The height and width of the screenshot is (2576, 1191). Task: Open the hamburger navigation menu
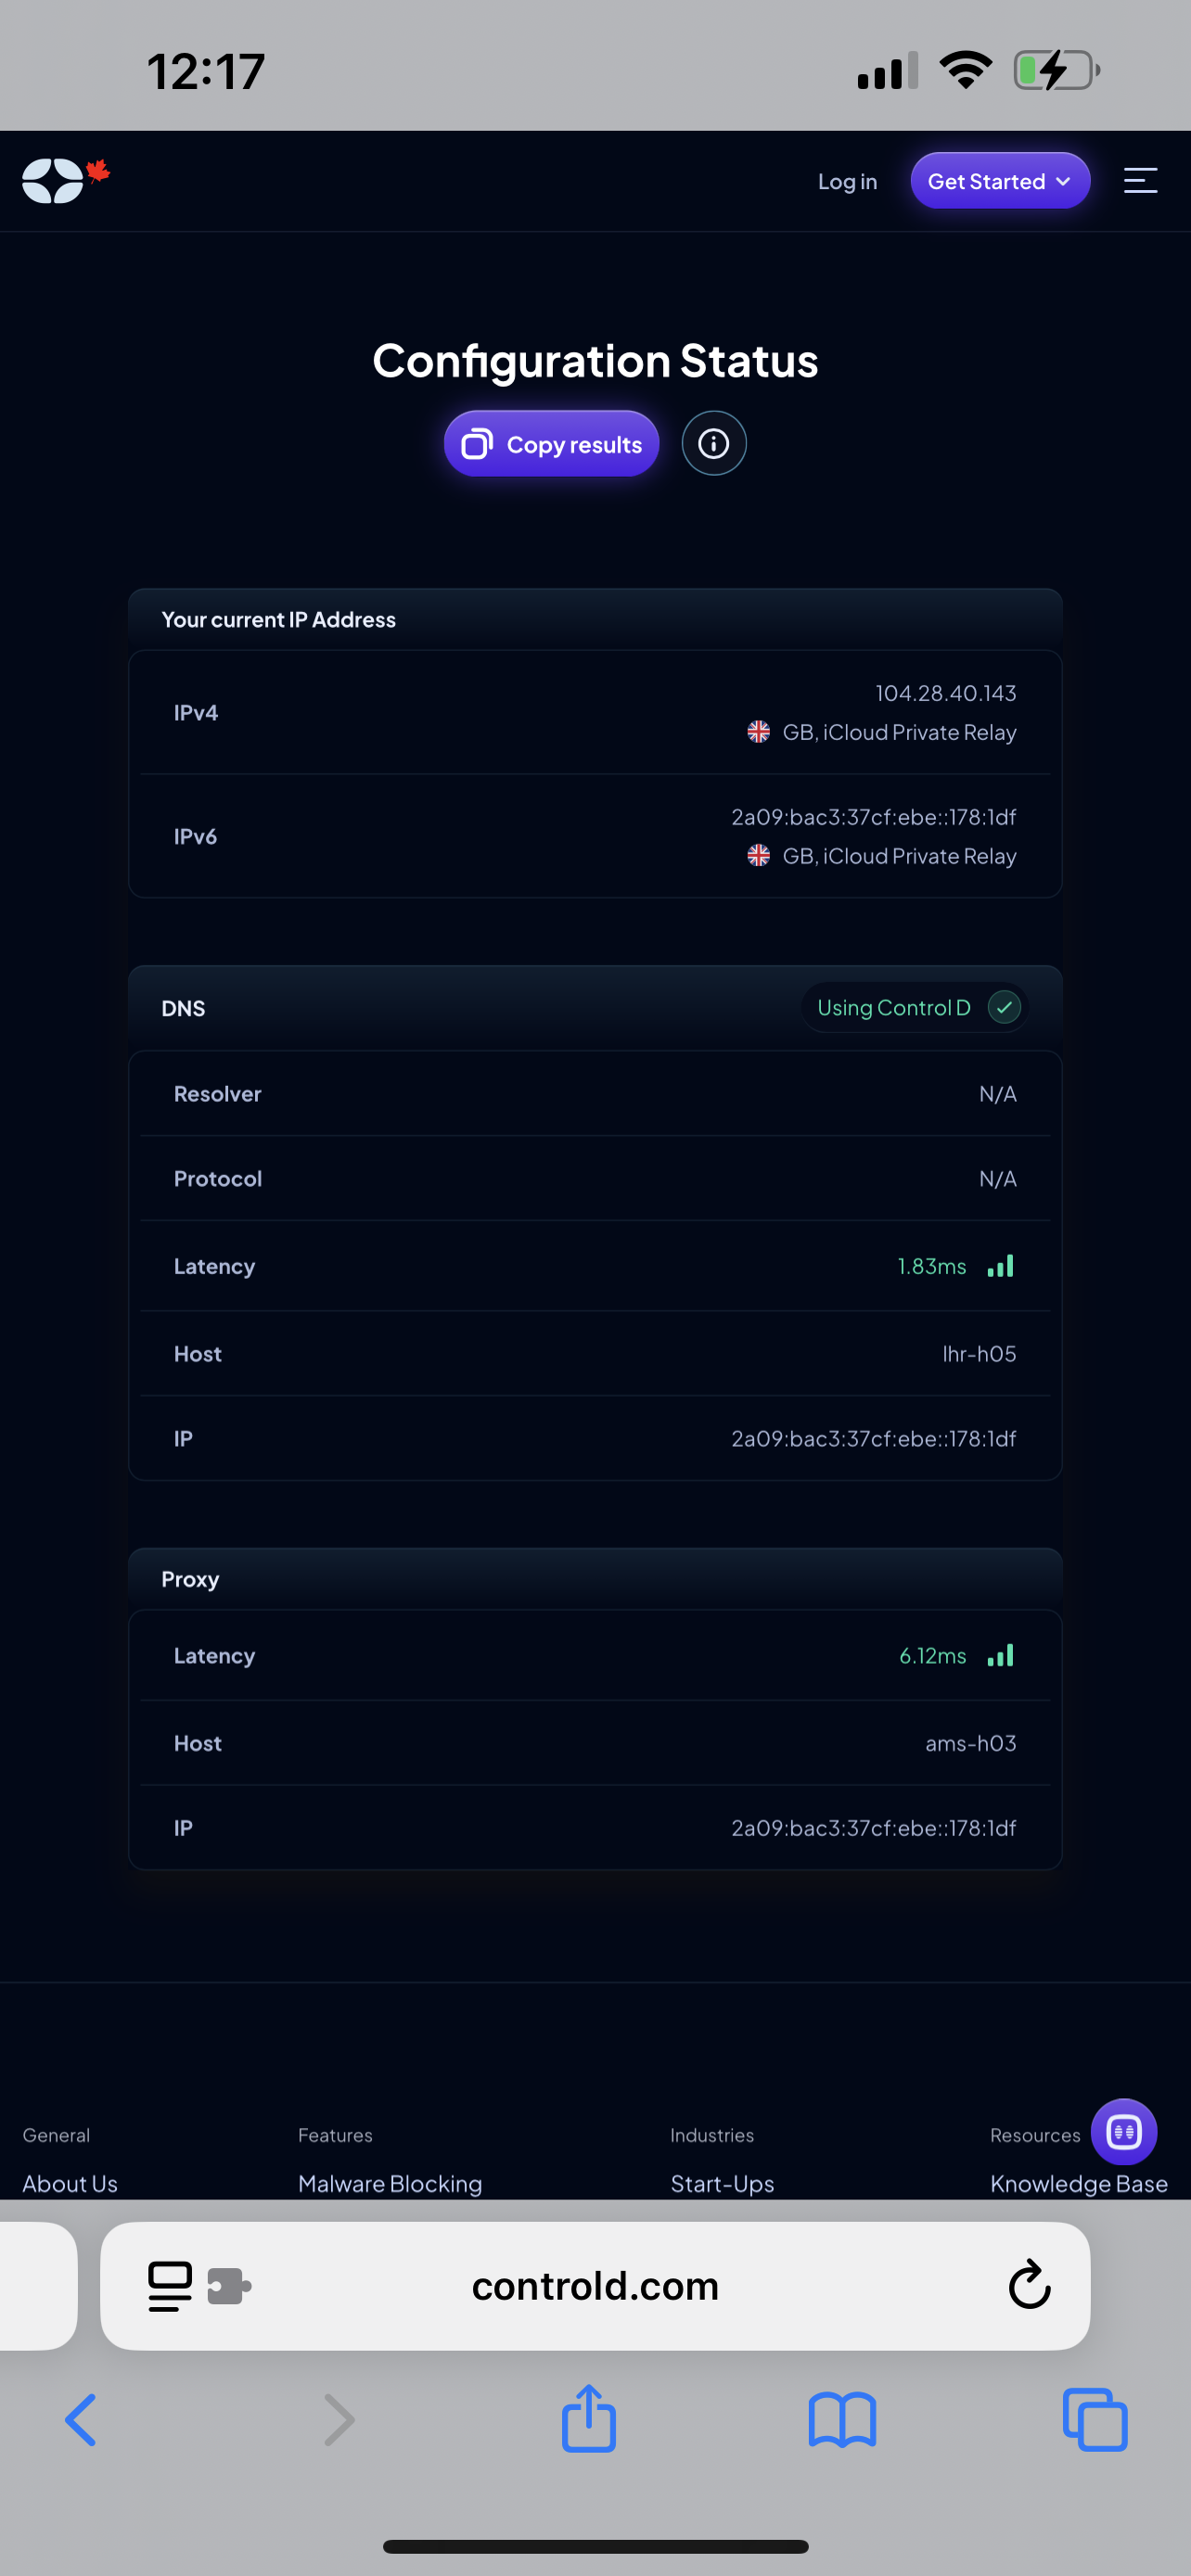[x=1140, y=181]
